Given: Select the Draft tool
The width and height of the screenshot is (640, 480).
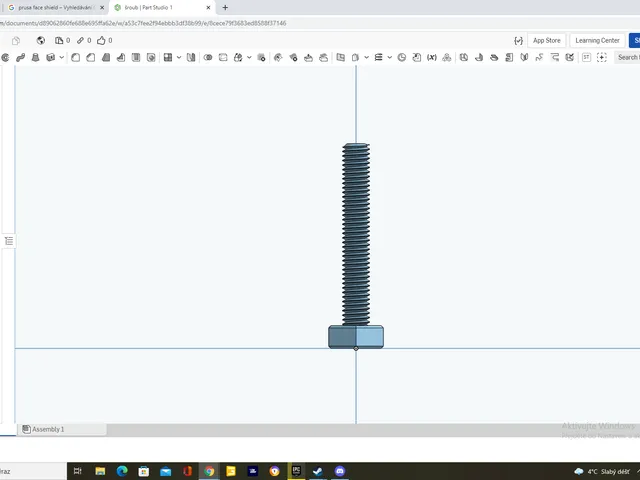Looking at the screenshot, I should point(106,58).
